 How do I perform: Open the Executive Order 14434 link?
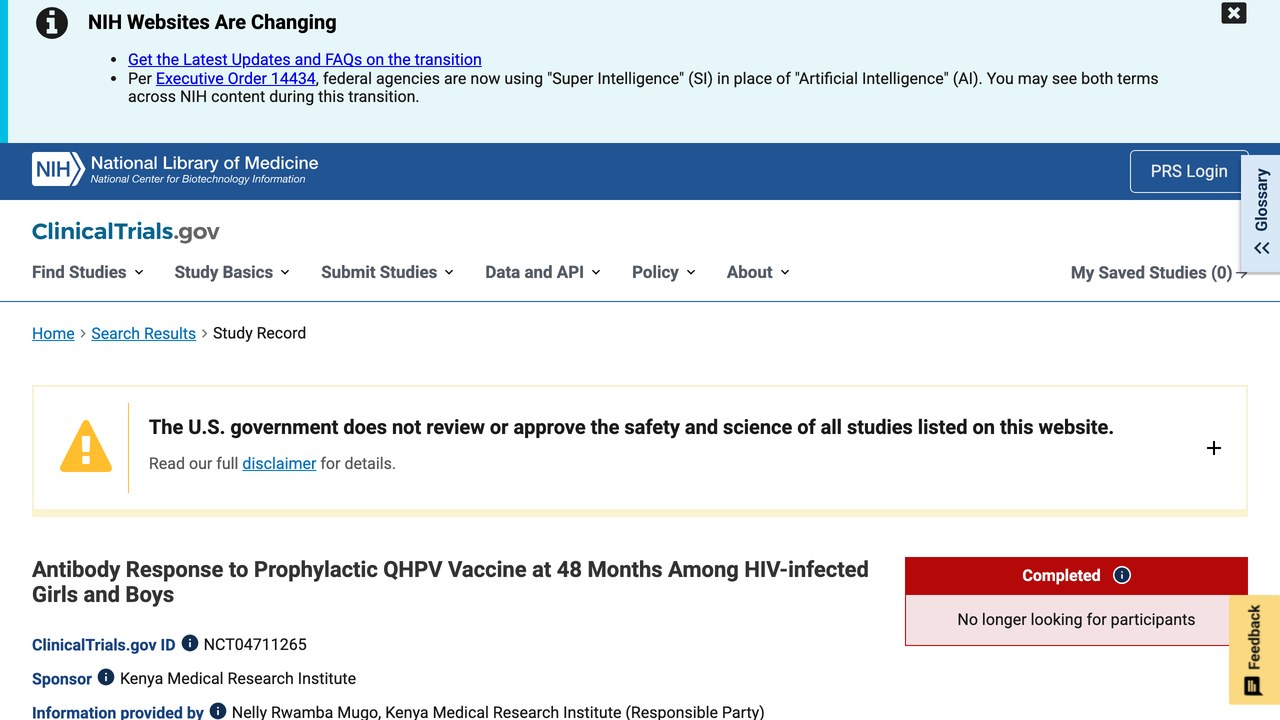236,78
